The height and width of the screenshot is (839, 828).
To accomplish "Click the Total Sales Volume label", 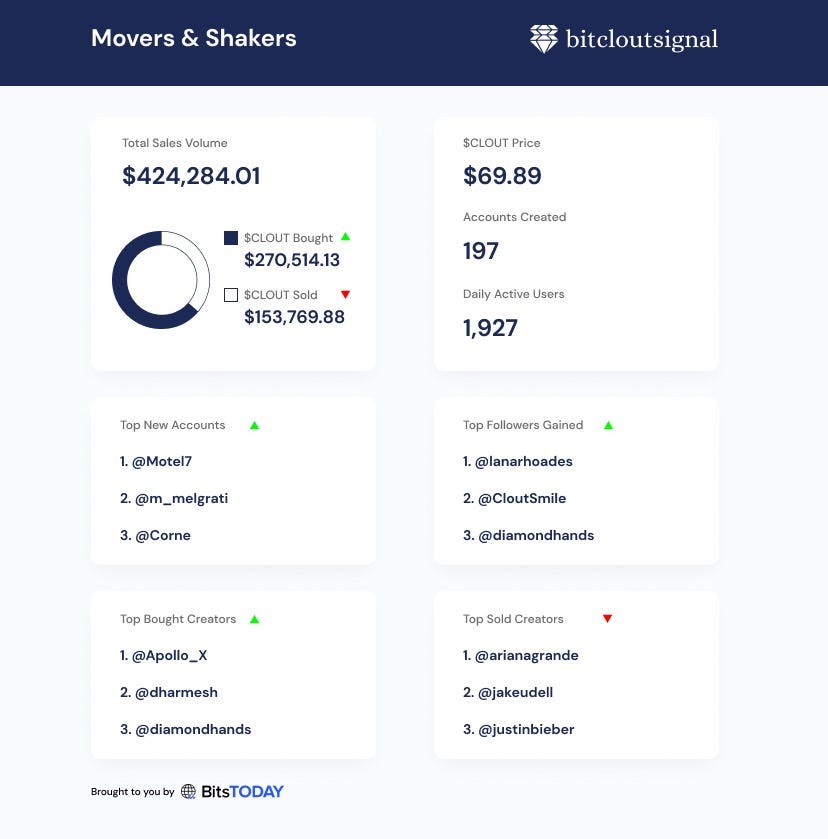I will pyautogui.click(x=174, y=143).
